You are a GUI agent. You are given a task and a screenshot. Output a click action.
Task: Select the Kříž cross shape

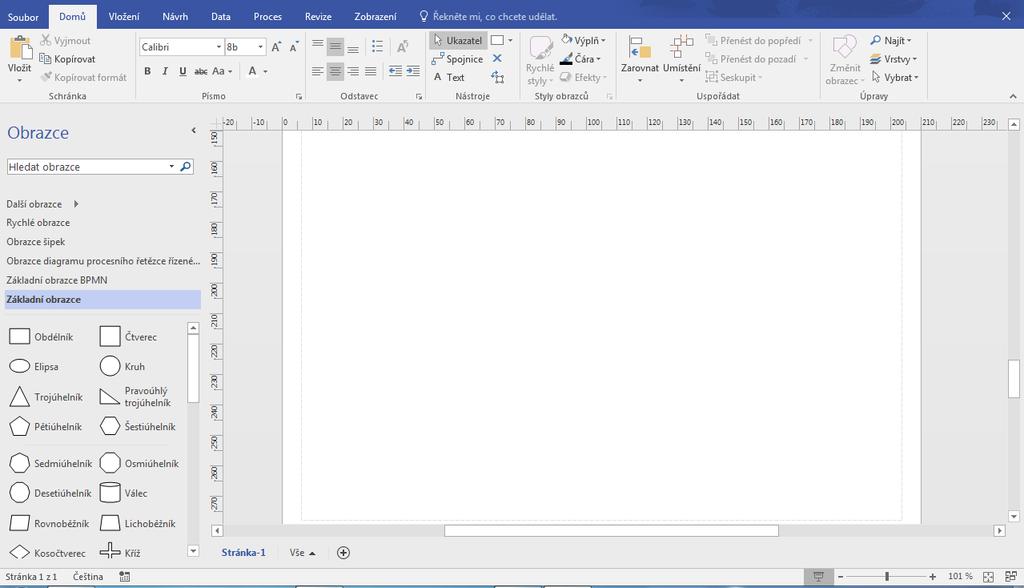120,553
